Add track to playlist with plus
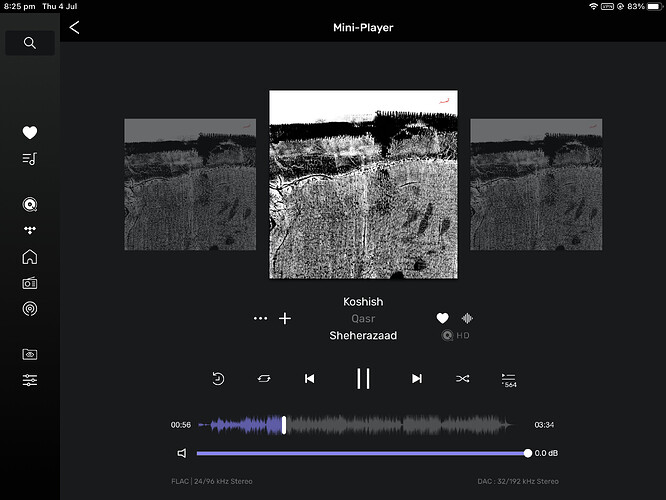 [x=285, y=319]
